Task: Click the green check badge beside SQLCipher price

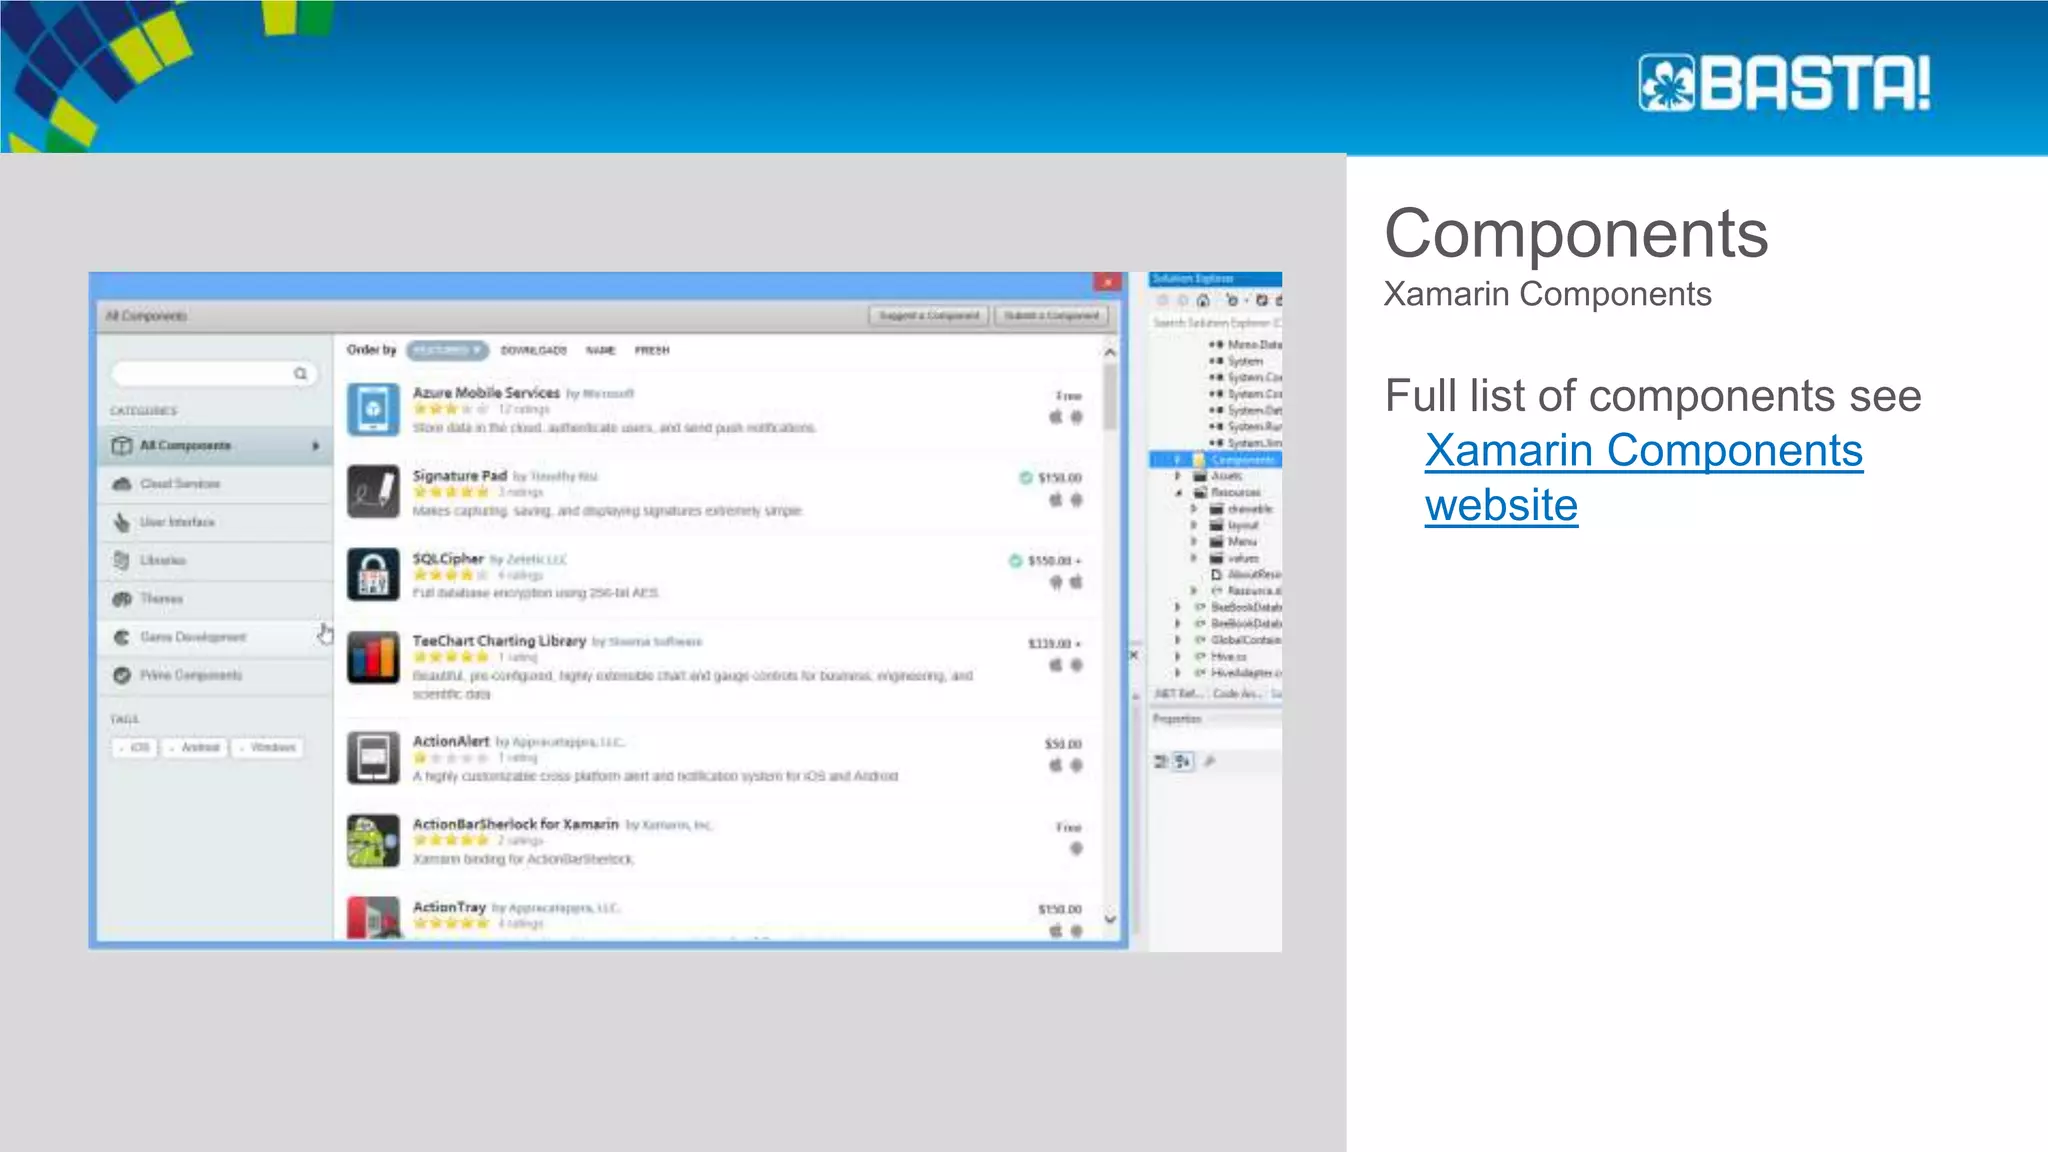Action: 1015,561
